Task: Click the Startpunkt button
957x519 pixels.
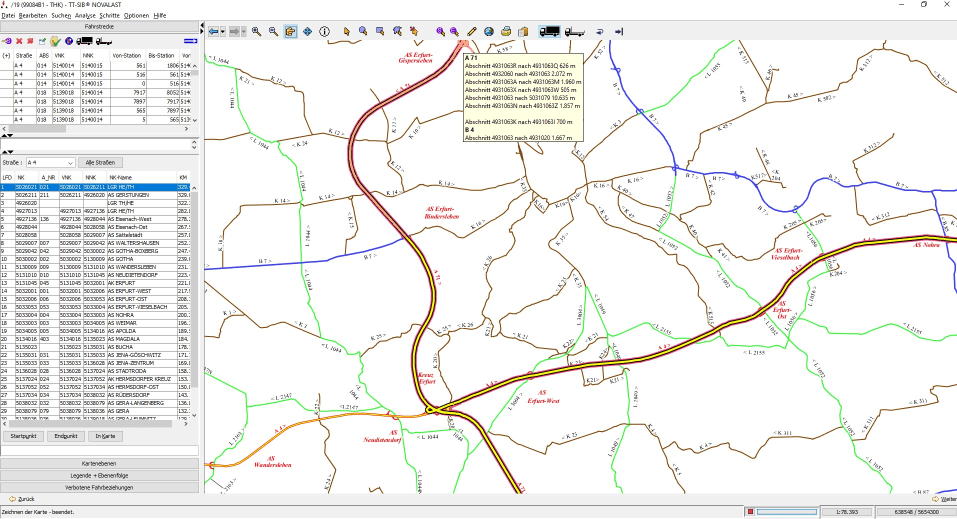Action: [x=23, y=436]
